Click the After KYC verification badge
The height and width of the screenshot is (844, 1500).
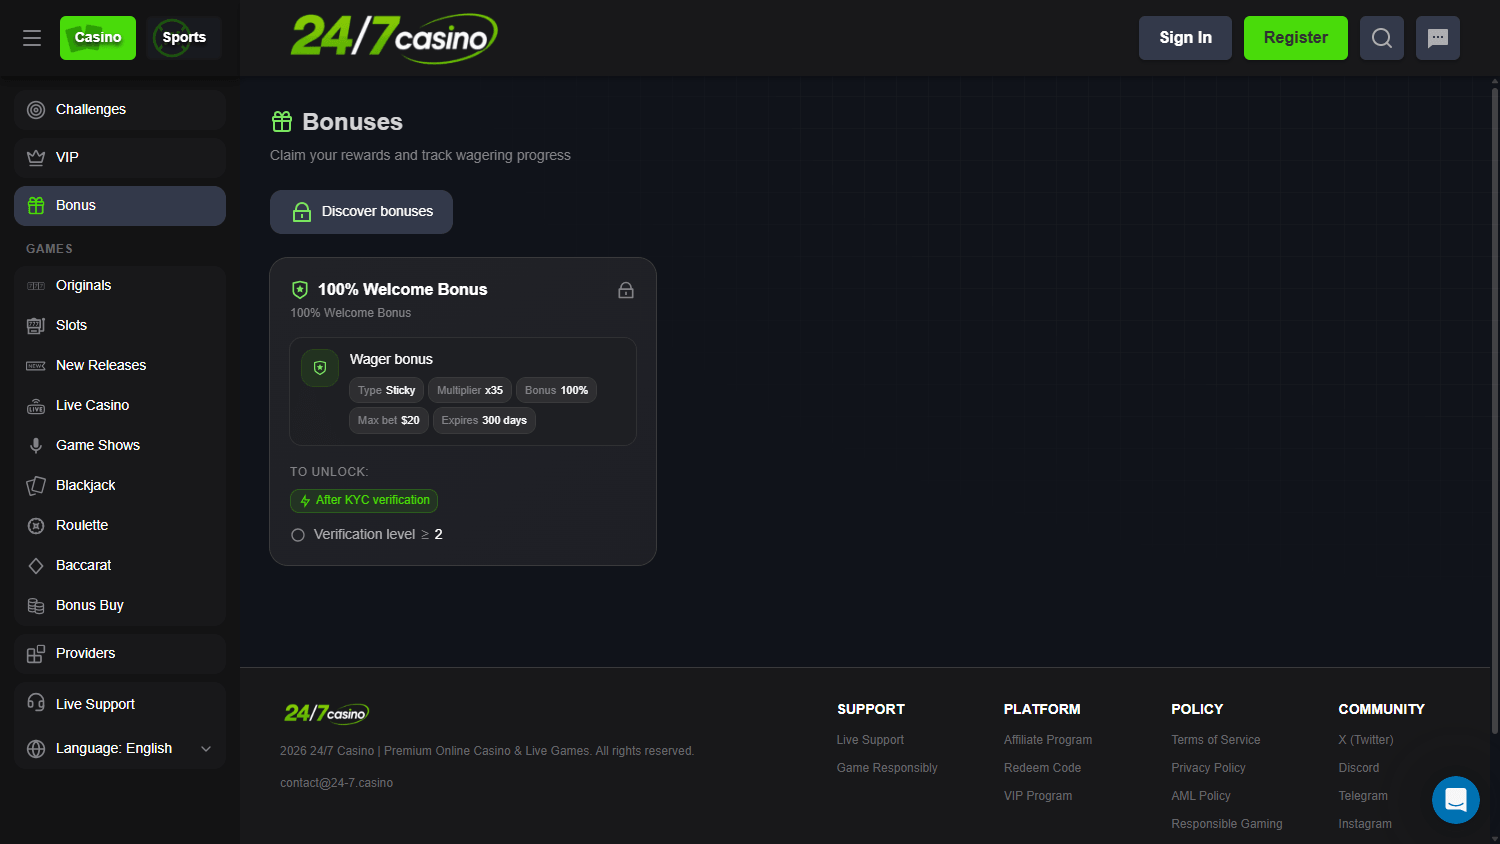tap(364, 500)
